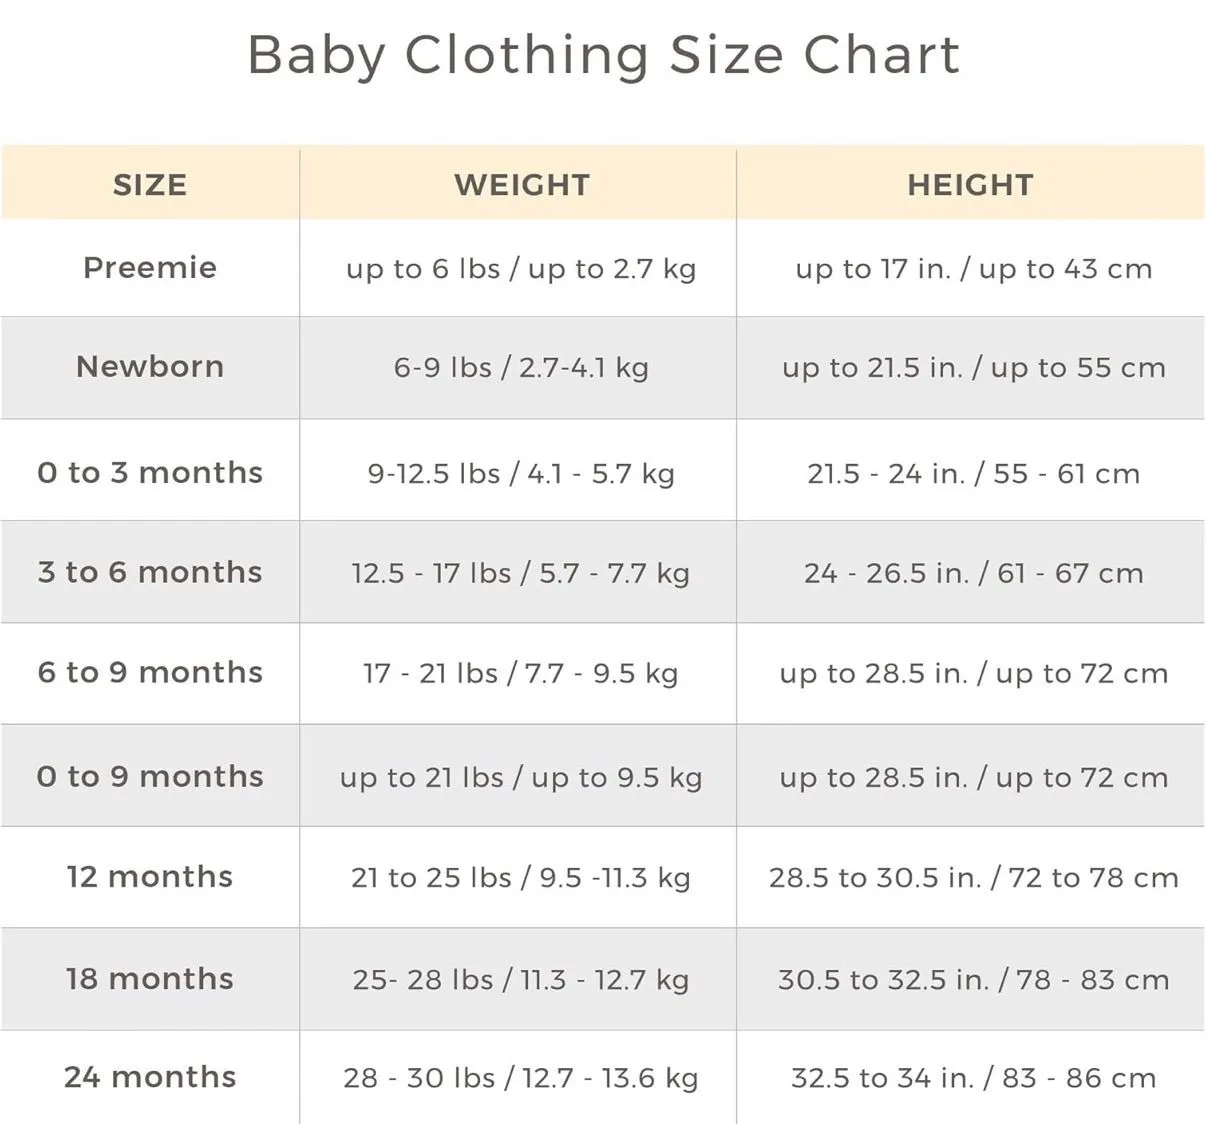Click the 24 months size label
The image size is (1206, 1124).
coord(150,1077)
